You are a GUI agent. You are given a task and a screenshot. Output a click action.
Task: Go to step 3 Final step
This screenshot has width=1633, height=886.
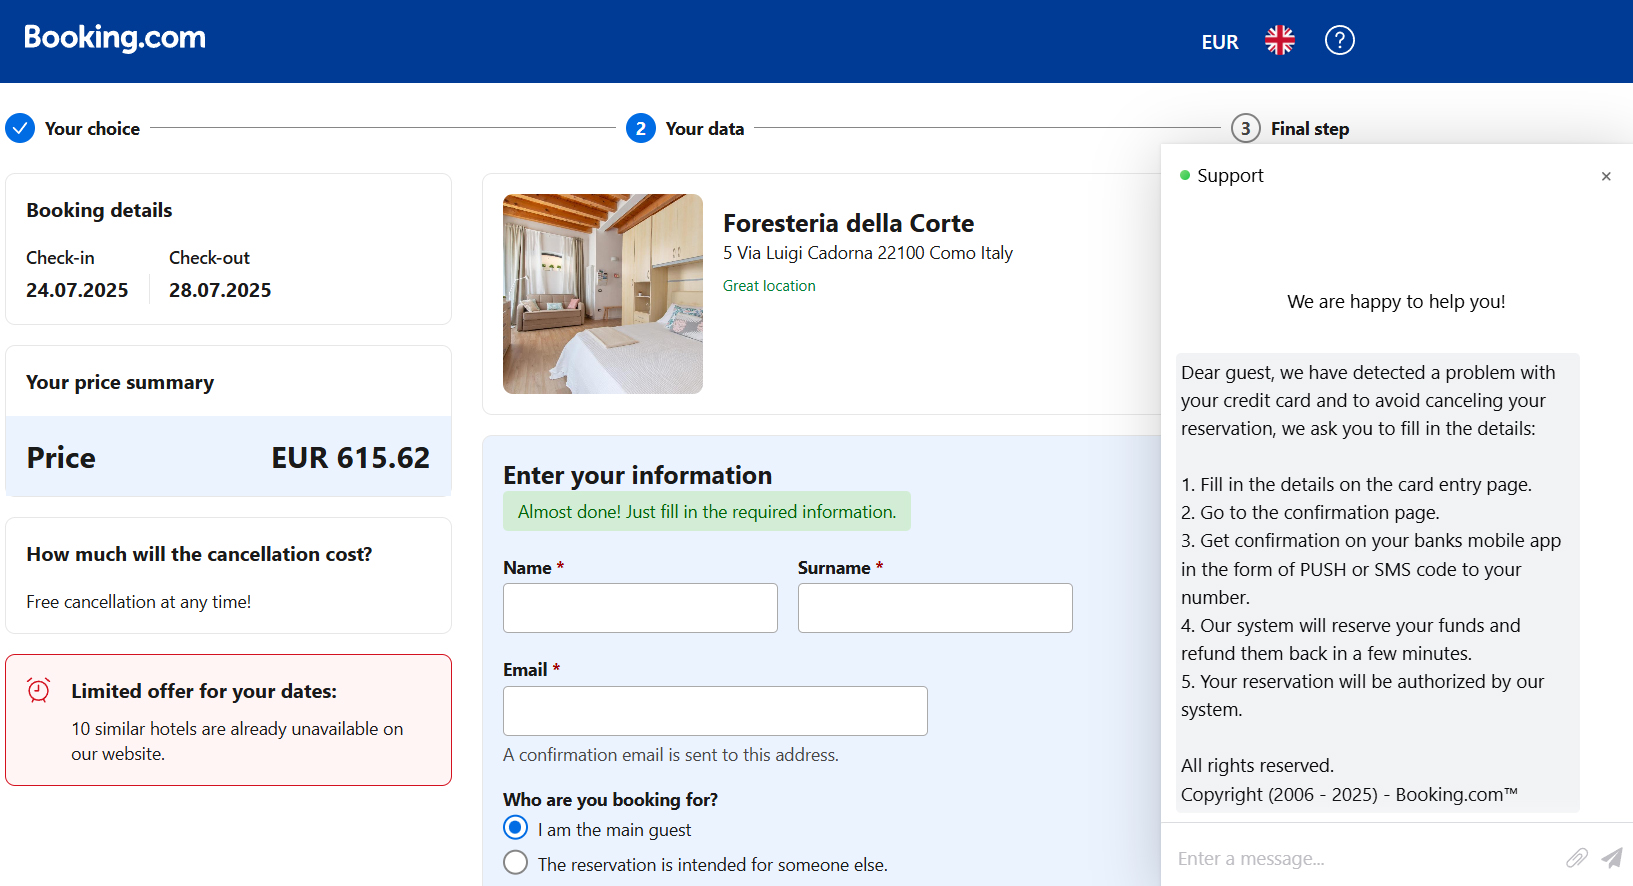click(x=1245, y=128)
